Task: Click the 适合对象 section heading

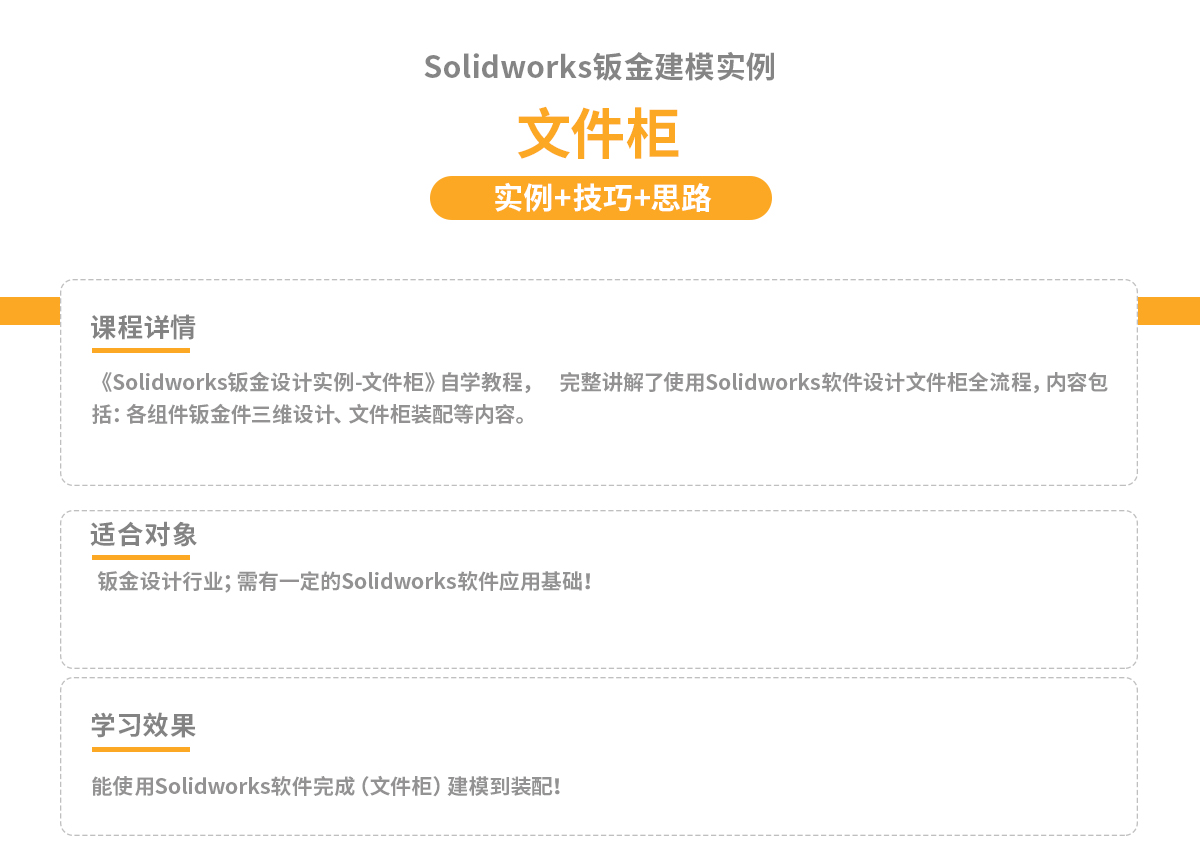Action: [x=143, y=534]
